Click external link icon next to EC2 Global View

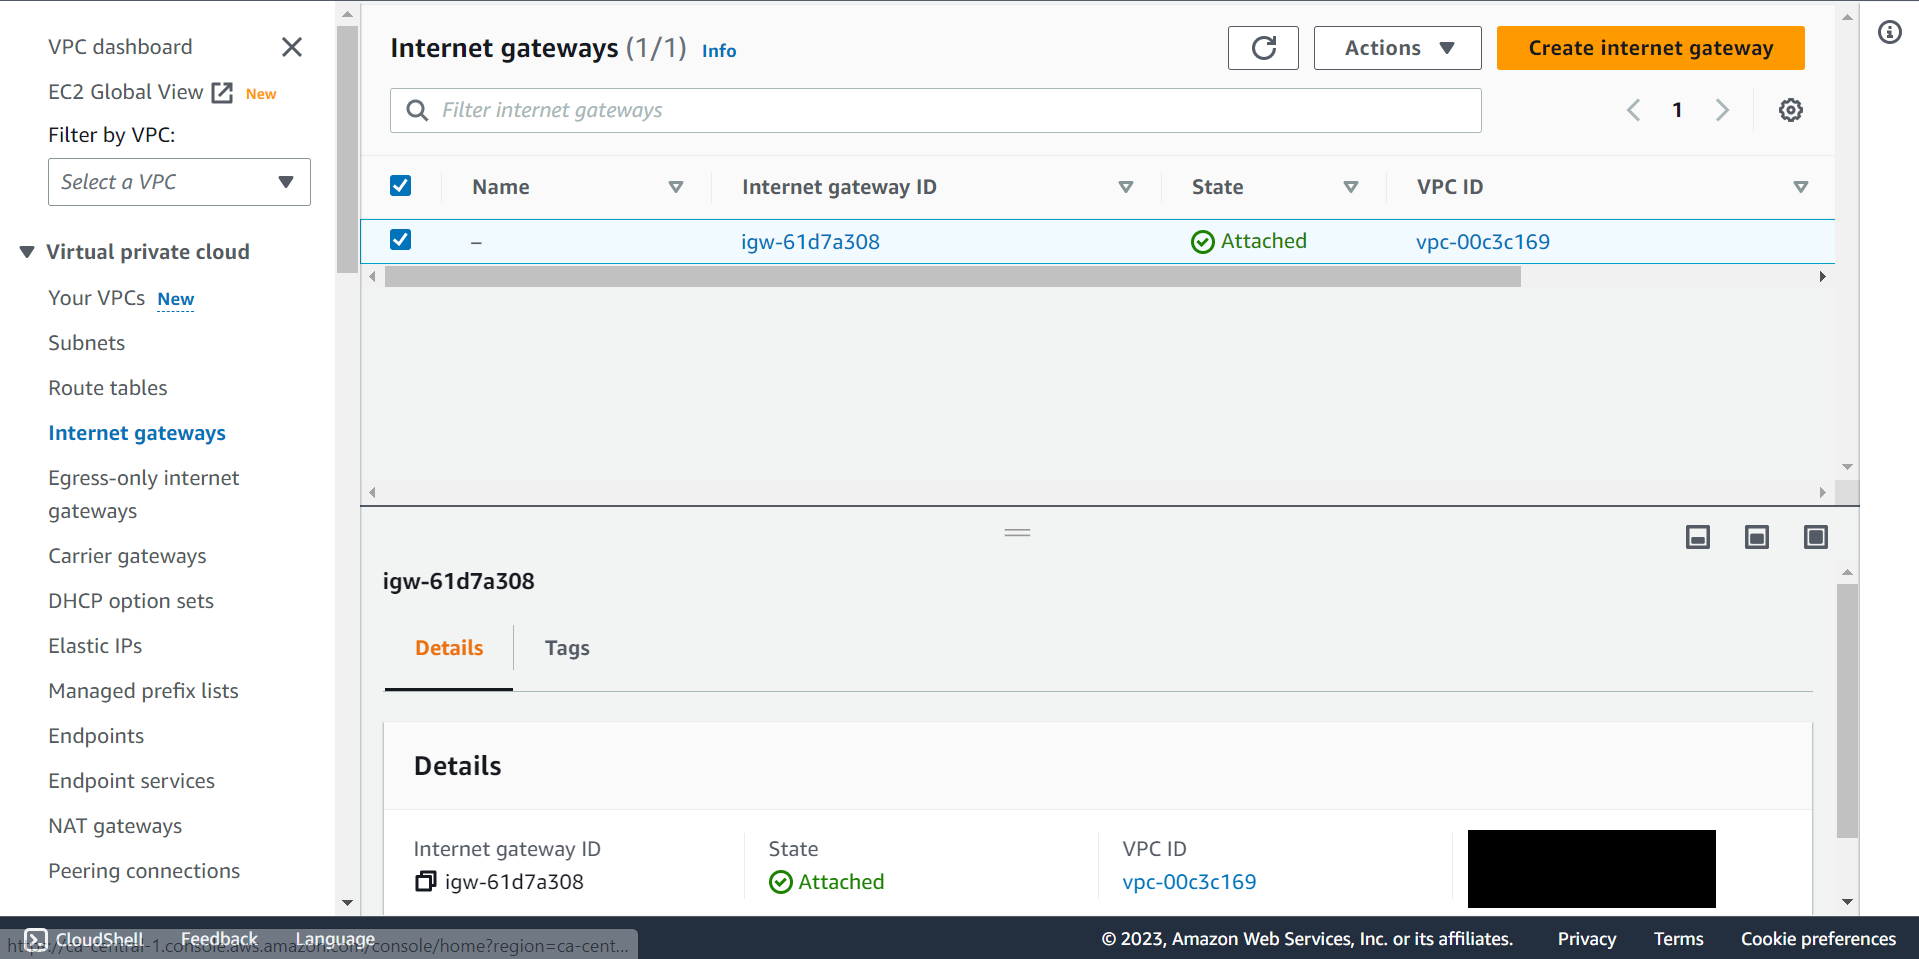click(x=222, y=93)
